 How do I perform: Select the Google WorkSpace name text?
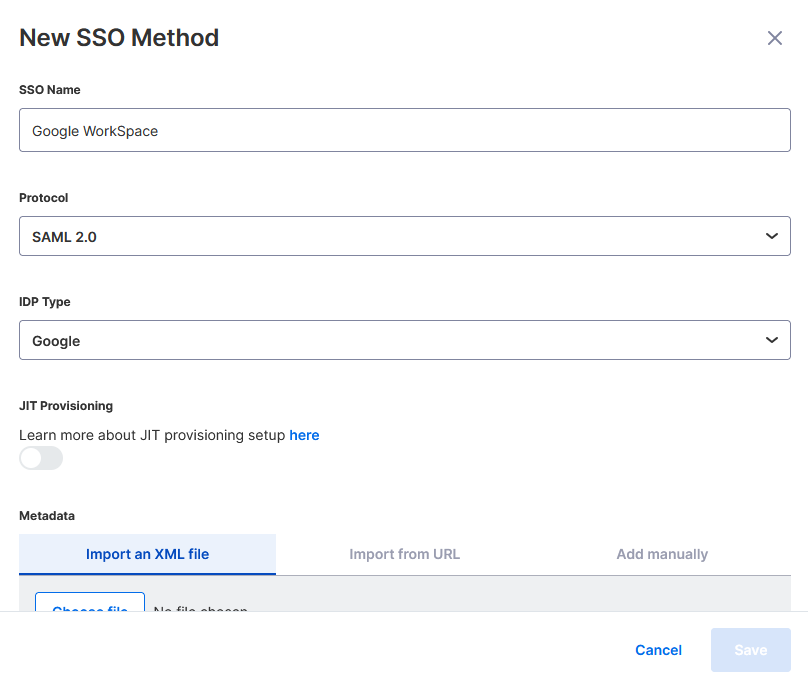(95, 130)
